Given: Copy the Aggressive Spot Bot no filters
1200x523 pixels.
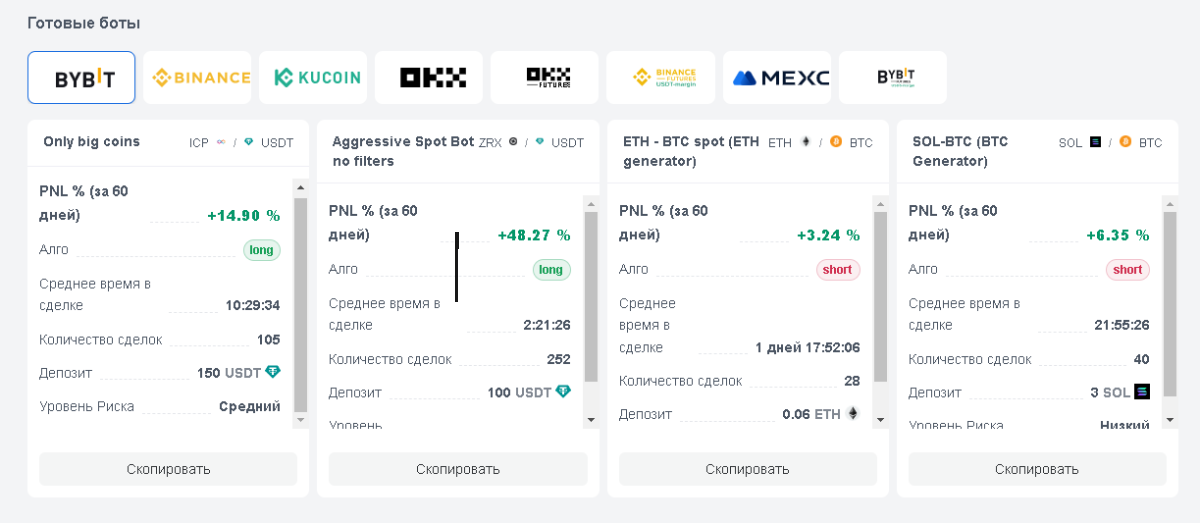Looking at the screenshot, I should [x=458, y=469].
